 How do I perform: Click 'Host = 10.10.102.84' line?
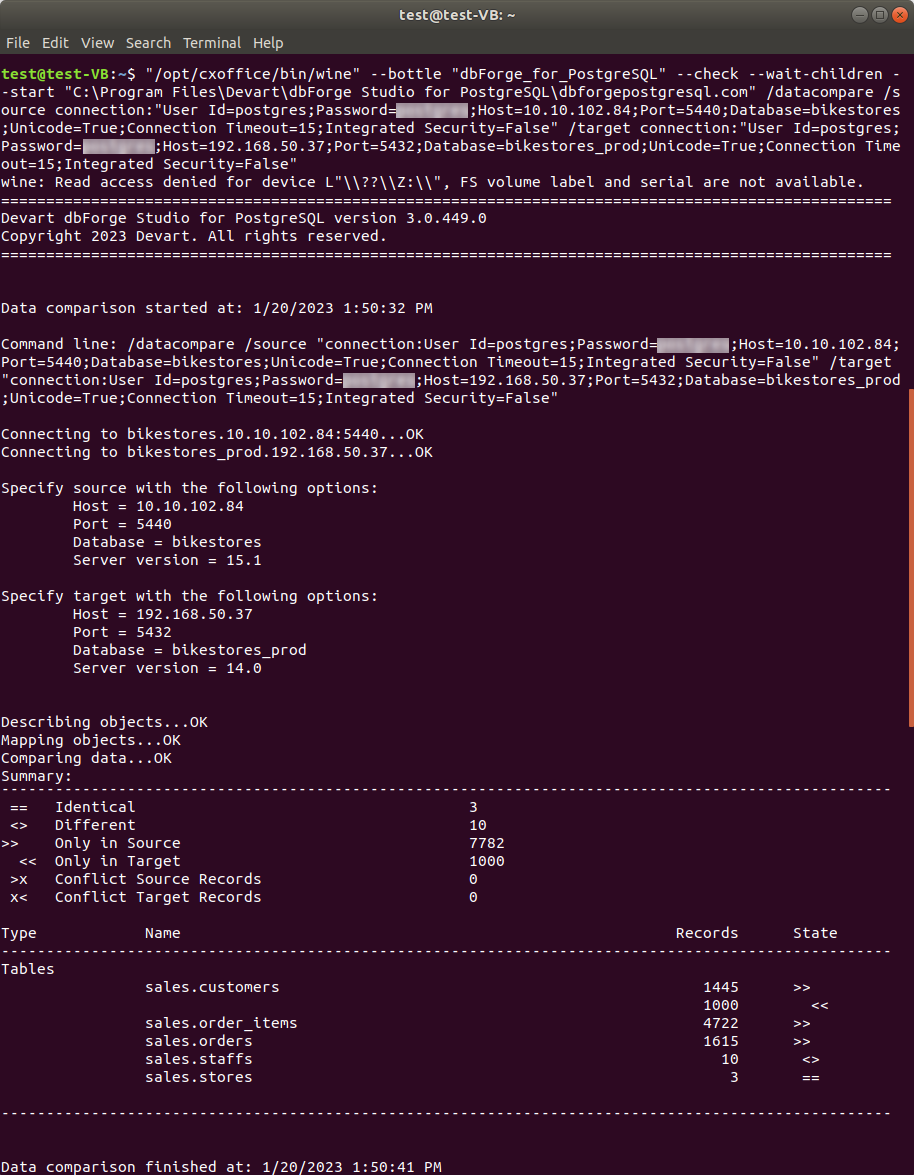point(158,506)
